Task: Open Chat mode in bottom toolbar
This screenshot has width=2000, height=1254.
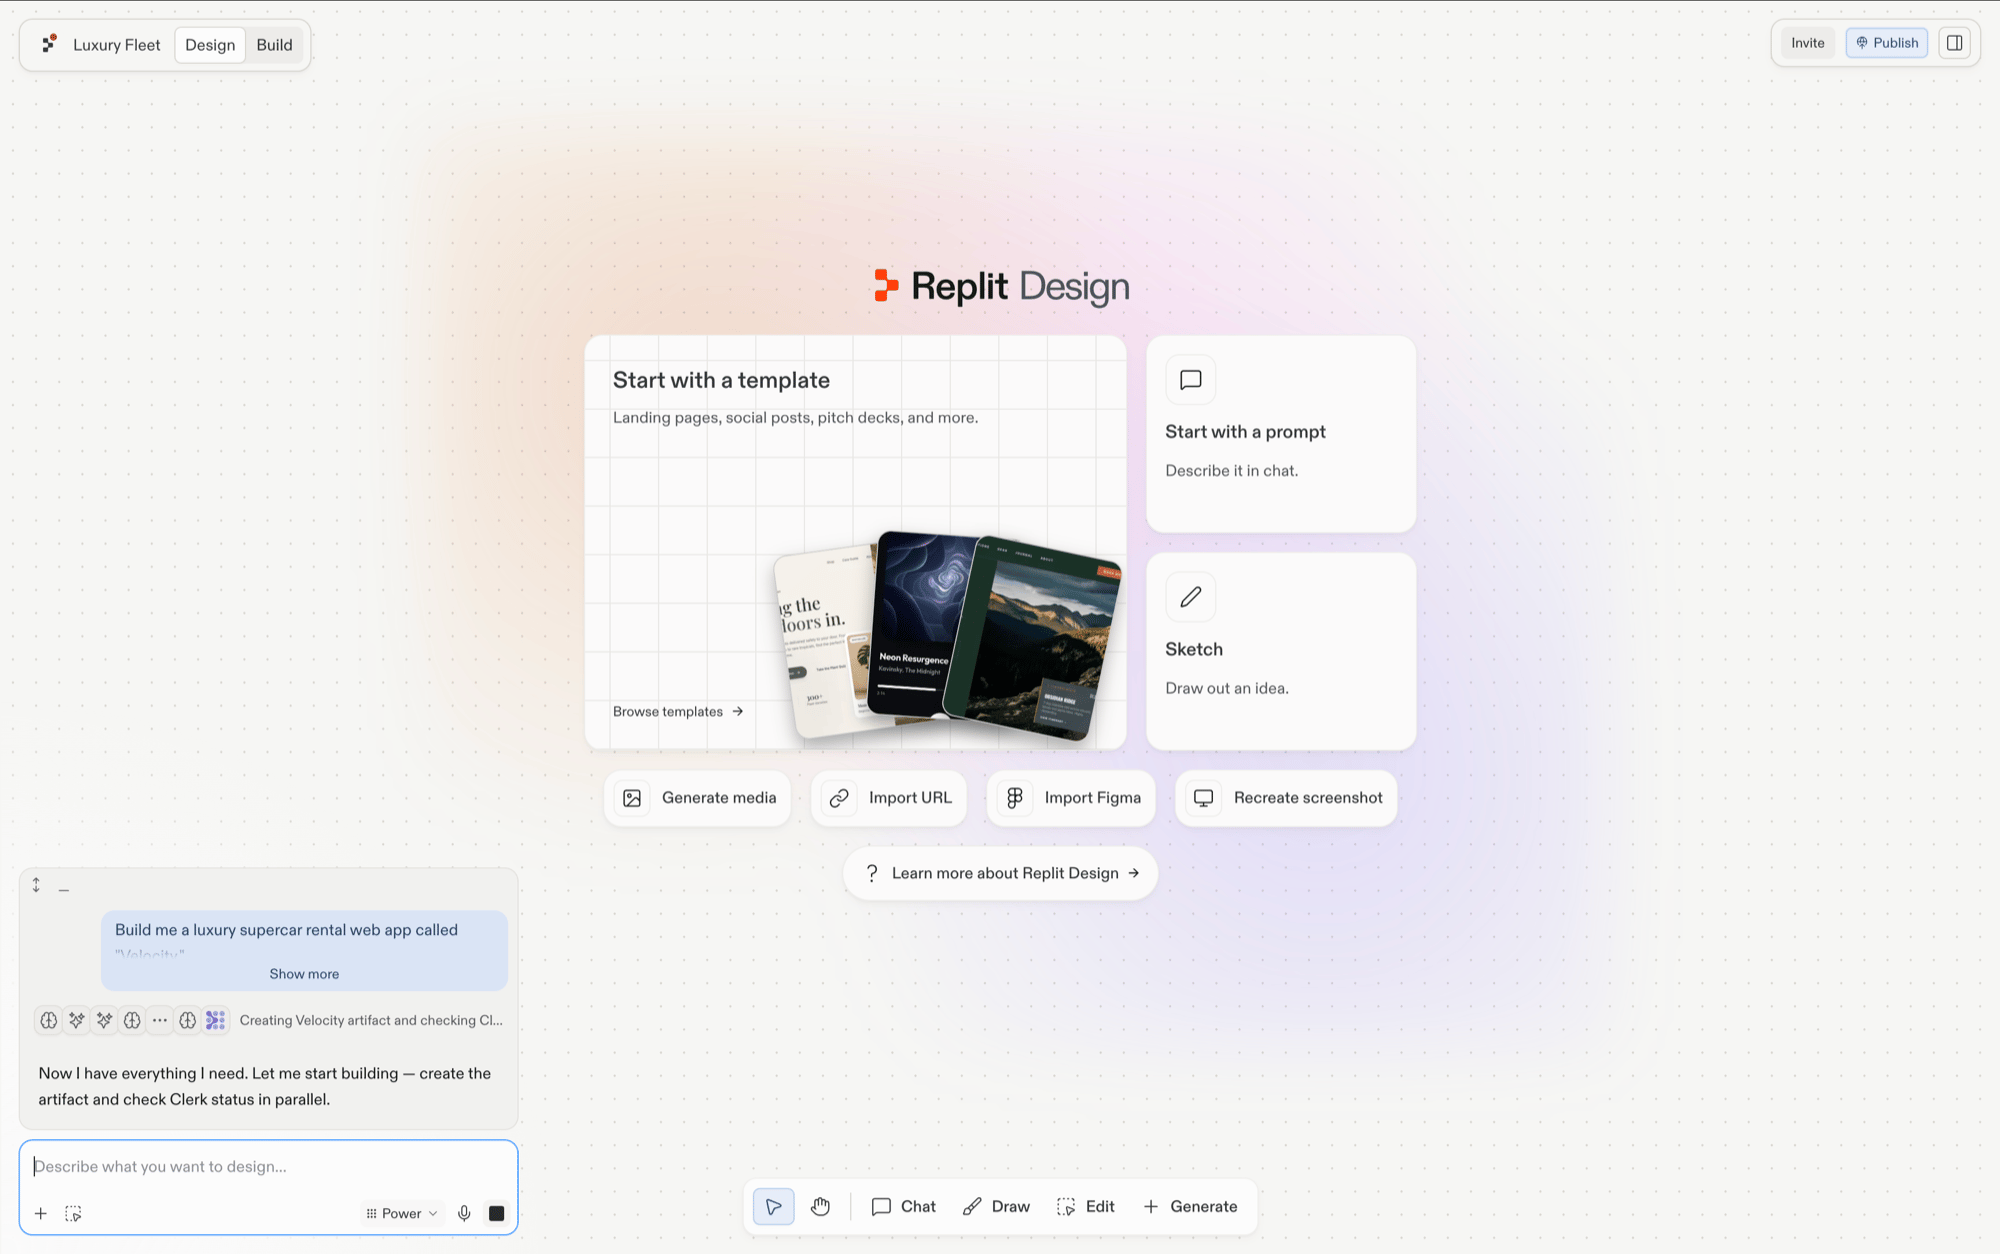Action: point(918,1207)
